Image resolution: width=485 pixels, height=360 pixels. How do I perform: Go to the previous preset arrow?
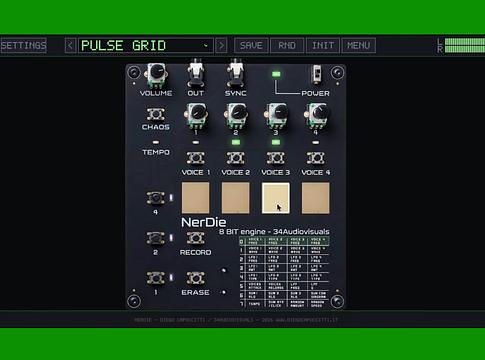pyautogui.click(x=70, y=45)
